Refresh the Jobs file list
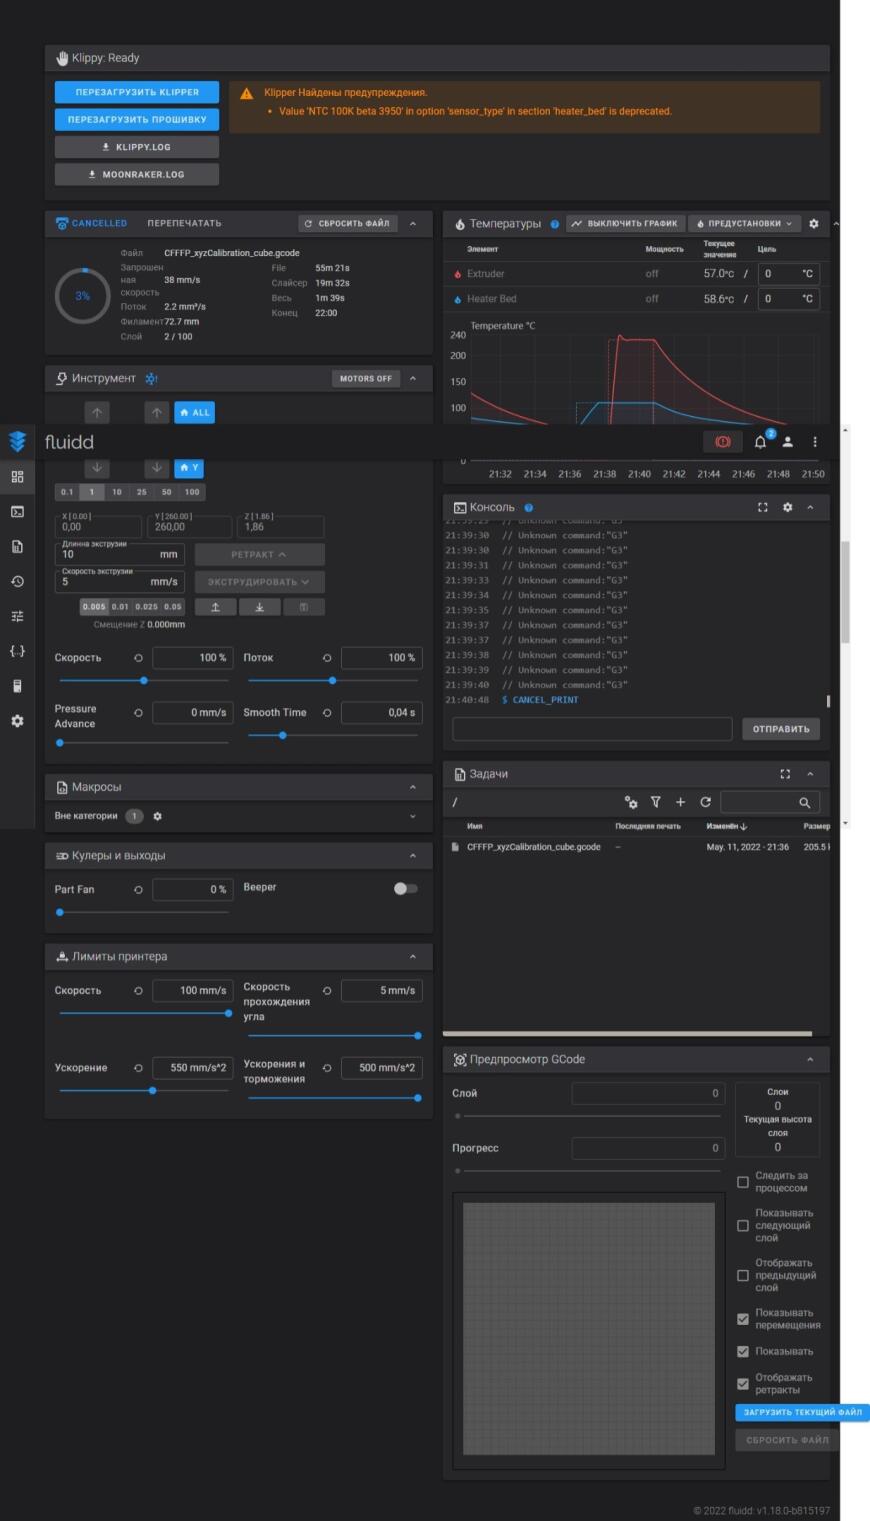 [705, 802]
